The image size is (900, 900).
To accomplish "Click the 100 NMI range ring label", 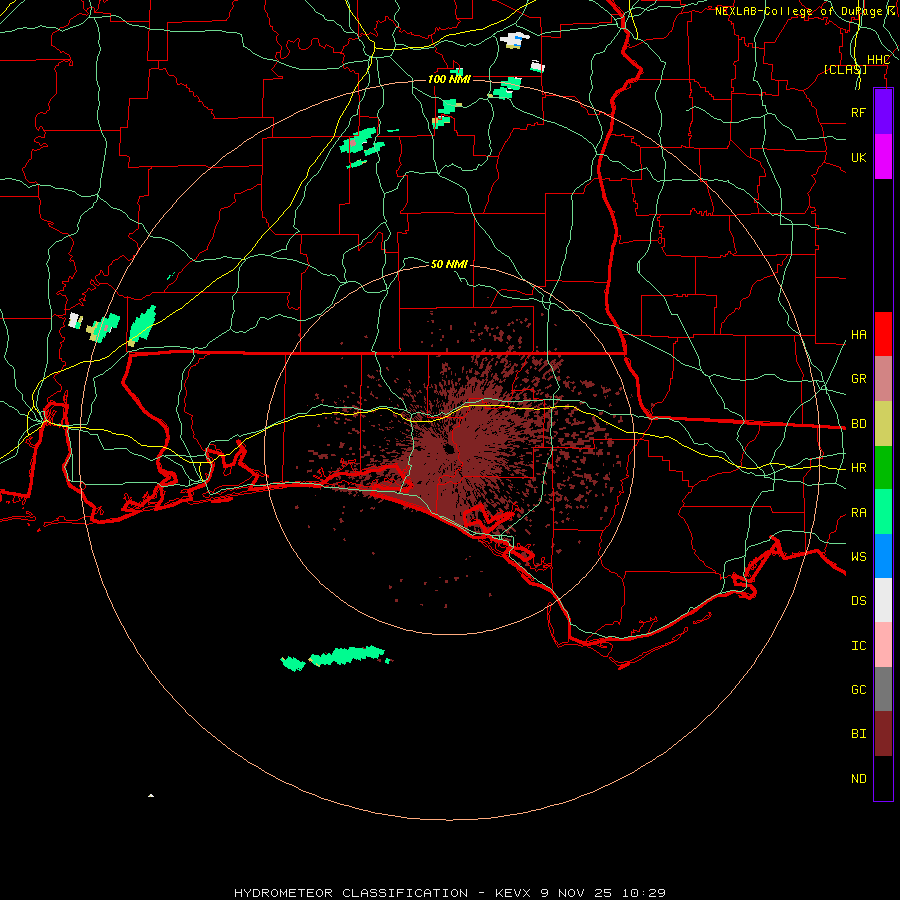I will tap(449, 79).
